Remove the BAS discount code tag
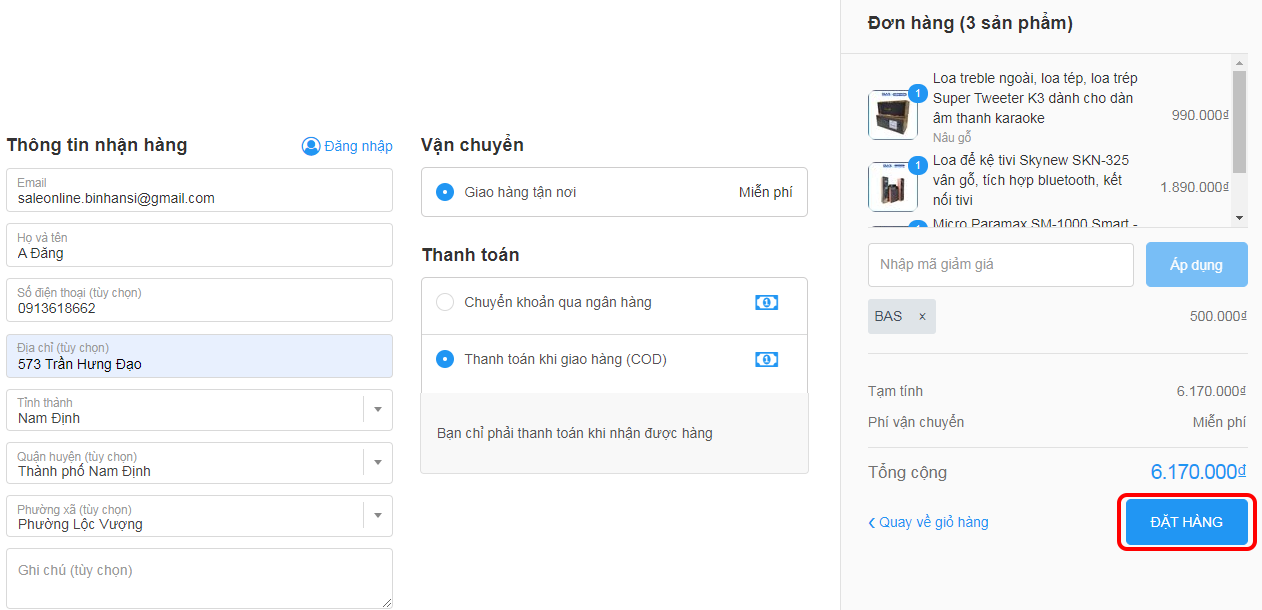Image resolution: width=1262 pixels, height=610 pixels. [x=922, y=317]
